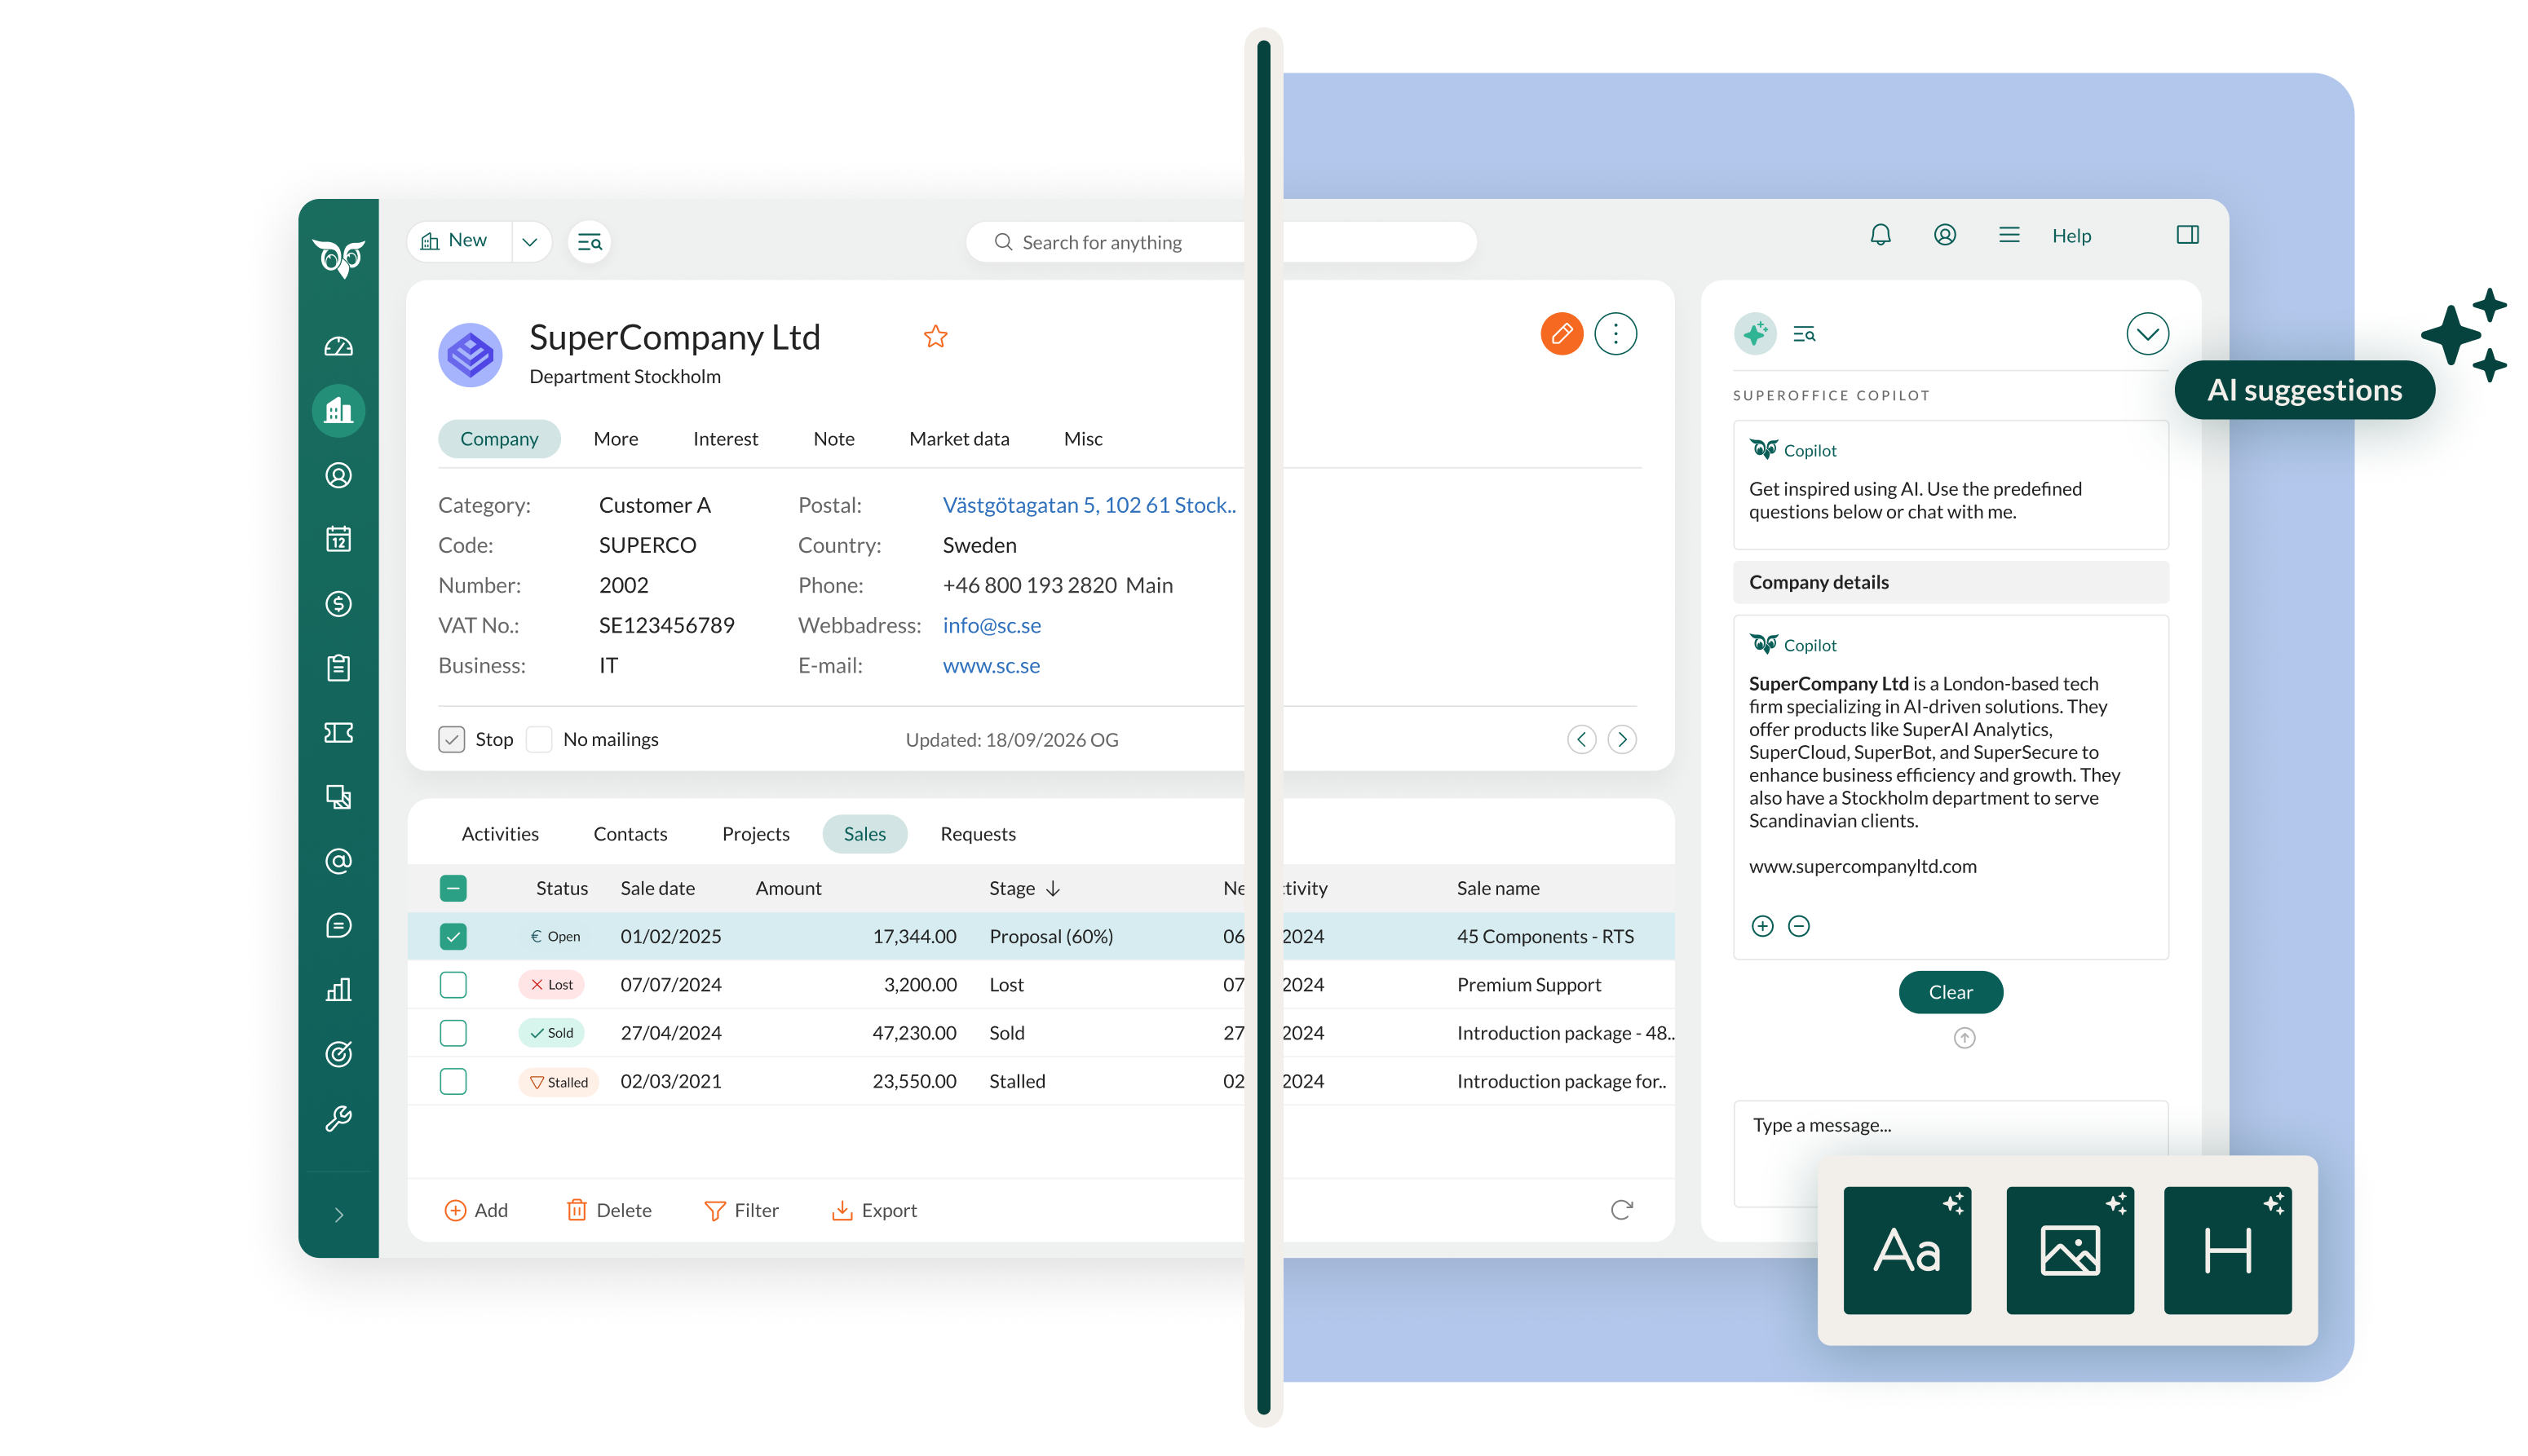Enable the No mailings checkbox

[538, 739]
